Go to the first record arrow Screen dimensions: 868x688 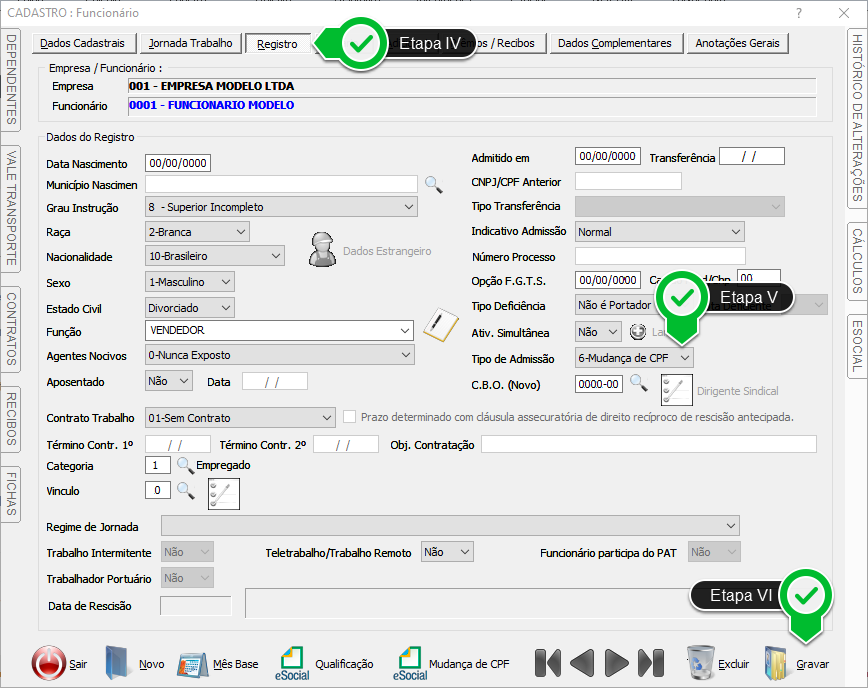547,663
